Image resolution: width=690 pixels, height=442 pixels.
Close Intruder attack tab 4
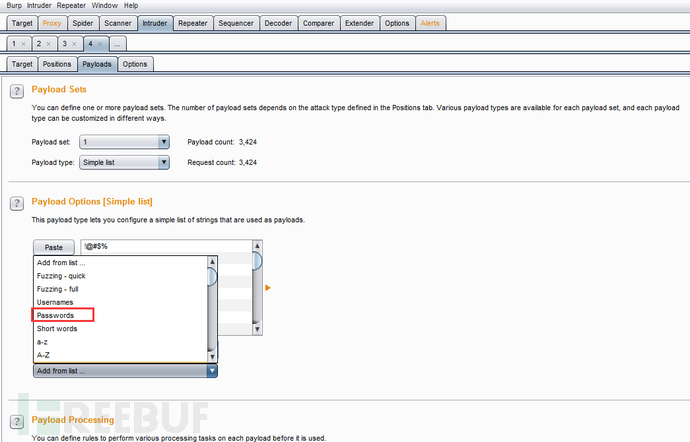tap(100, 44)
